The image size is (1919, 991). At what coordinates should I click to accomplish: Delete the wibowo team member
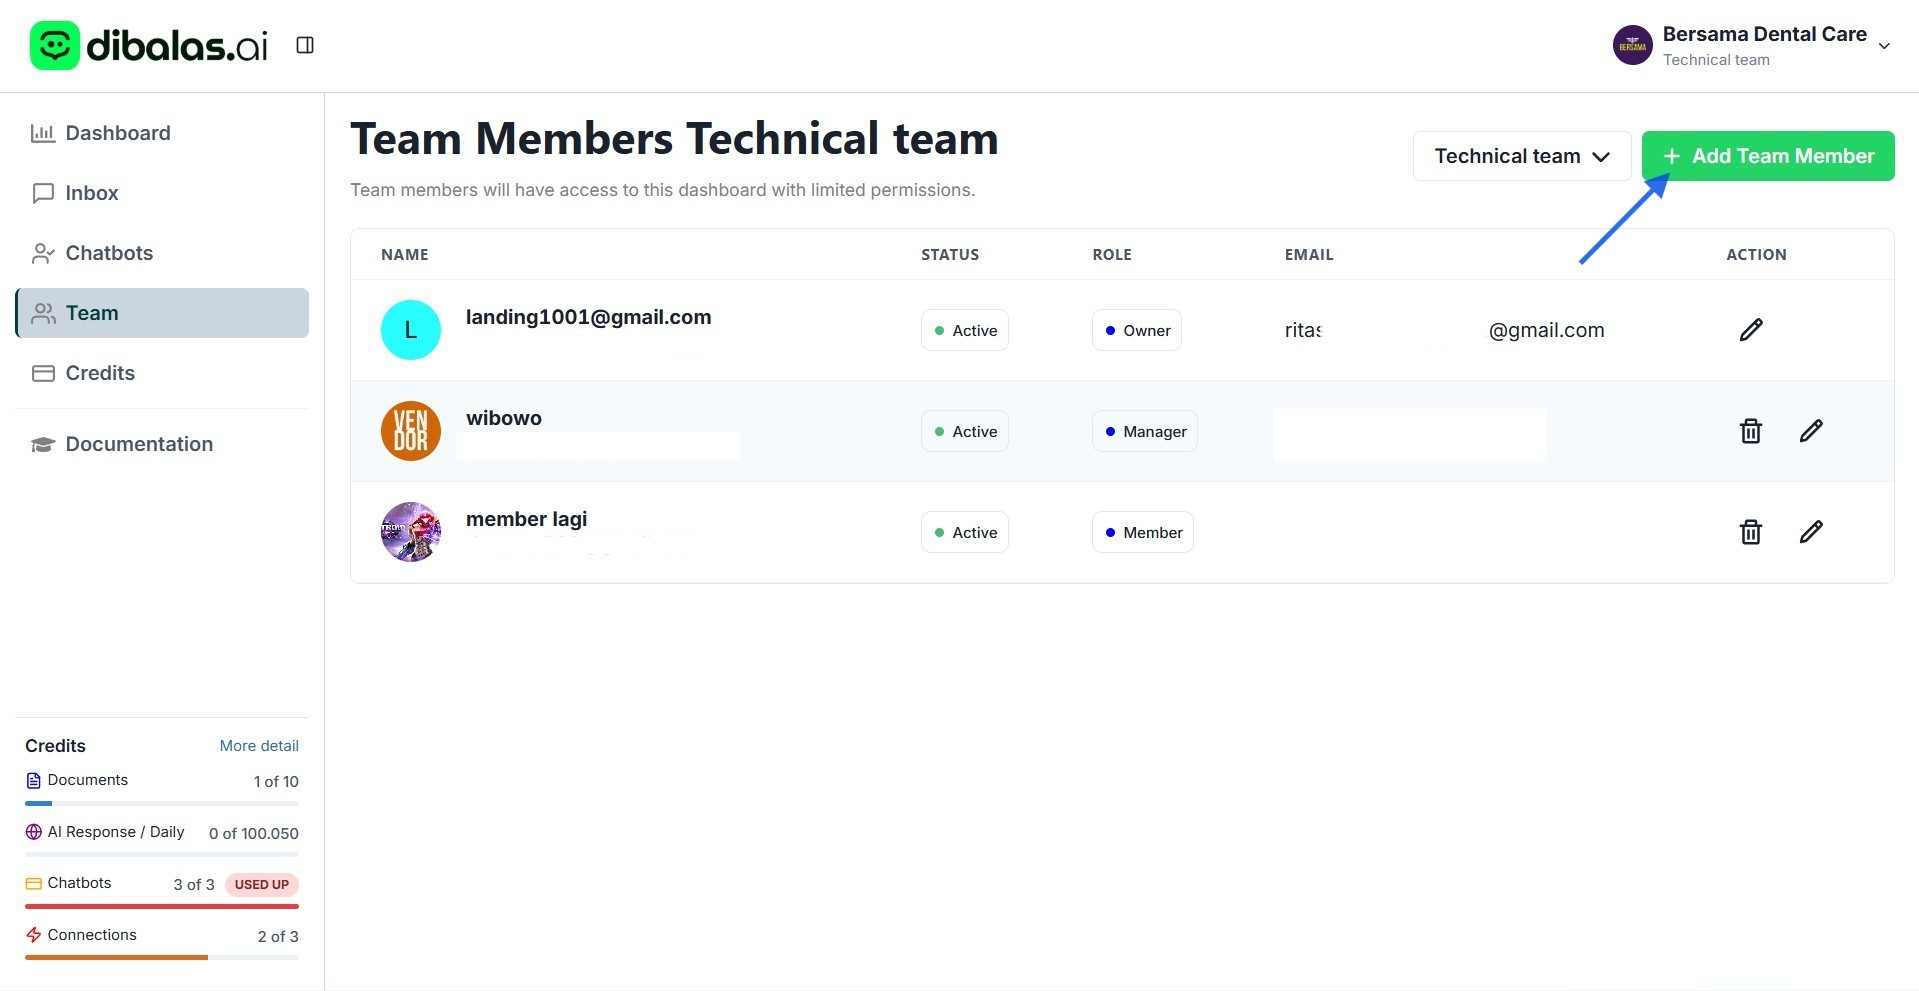tap(1750, 431)
